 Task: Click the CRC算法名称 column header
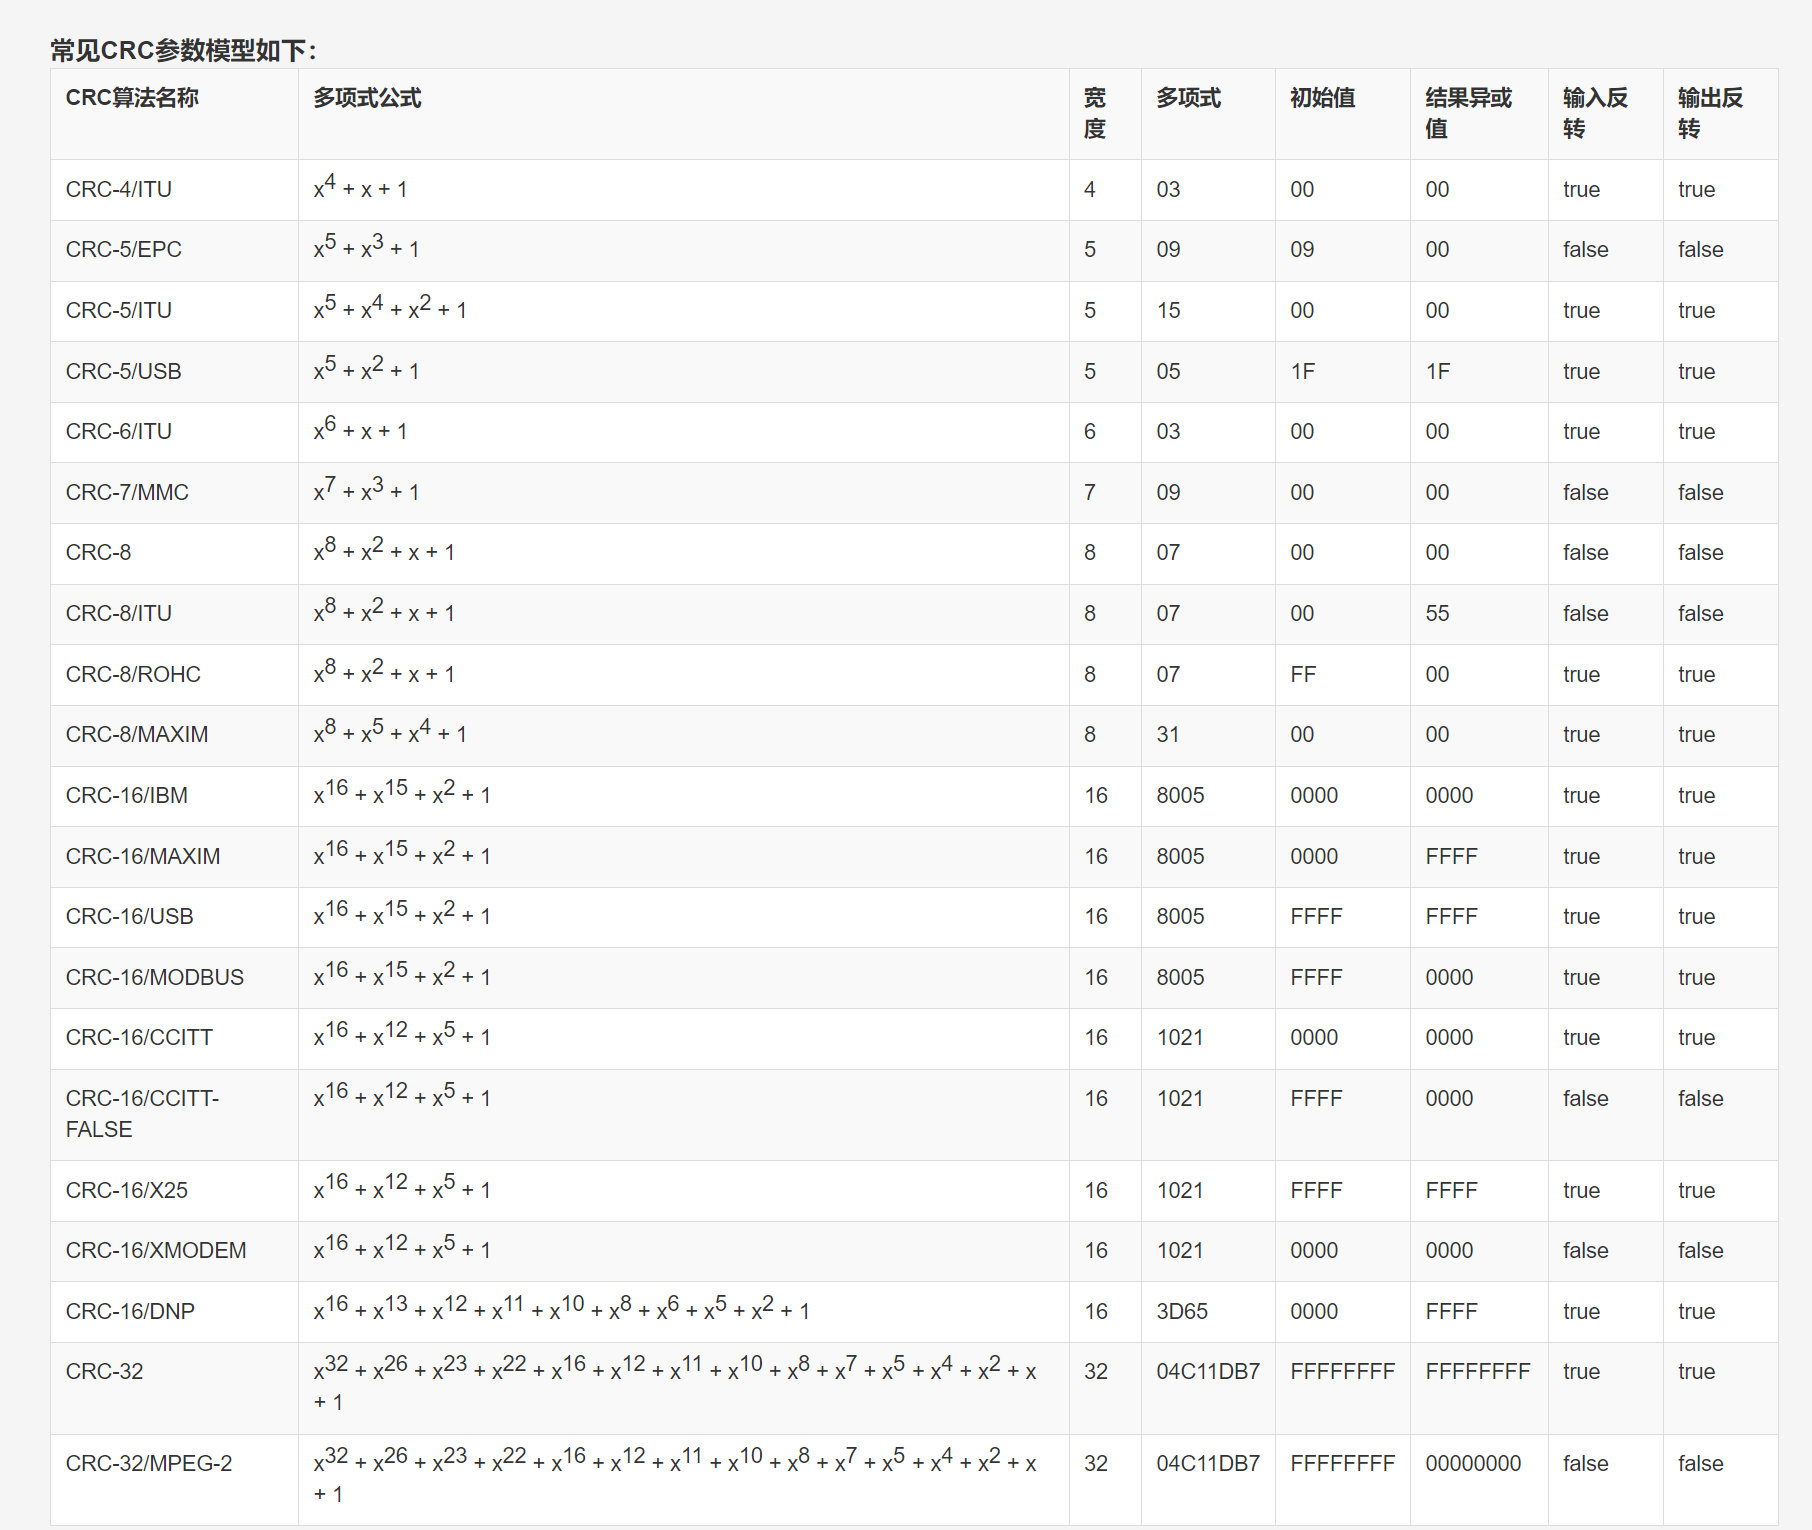pos(132,98)
